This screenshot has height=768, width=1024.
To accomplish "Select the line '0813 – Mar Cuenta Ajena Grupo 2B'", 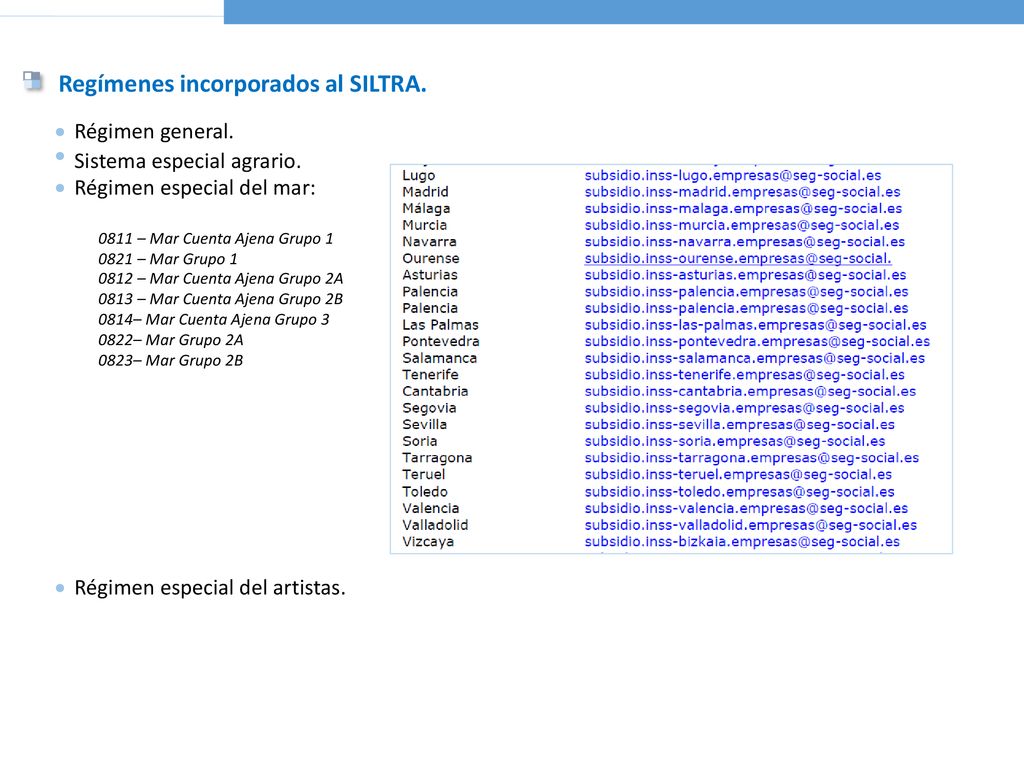I will [x=220, y=299].
